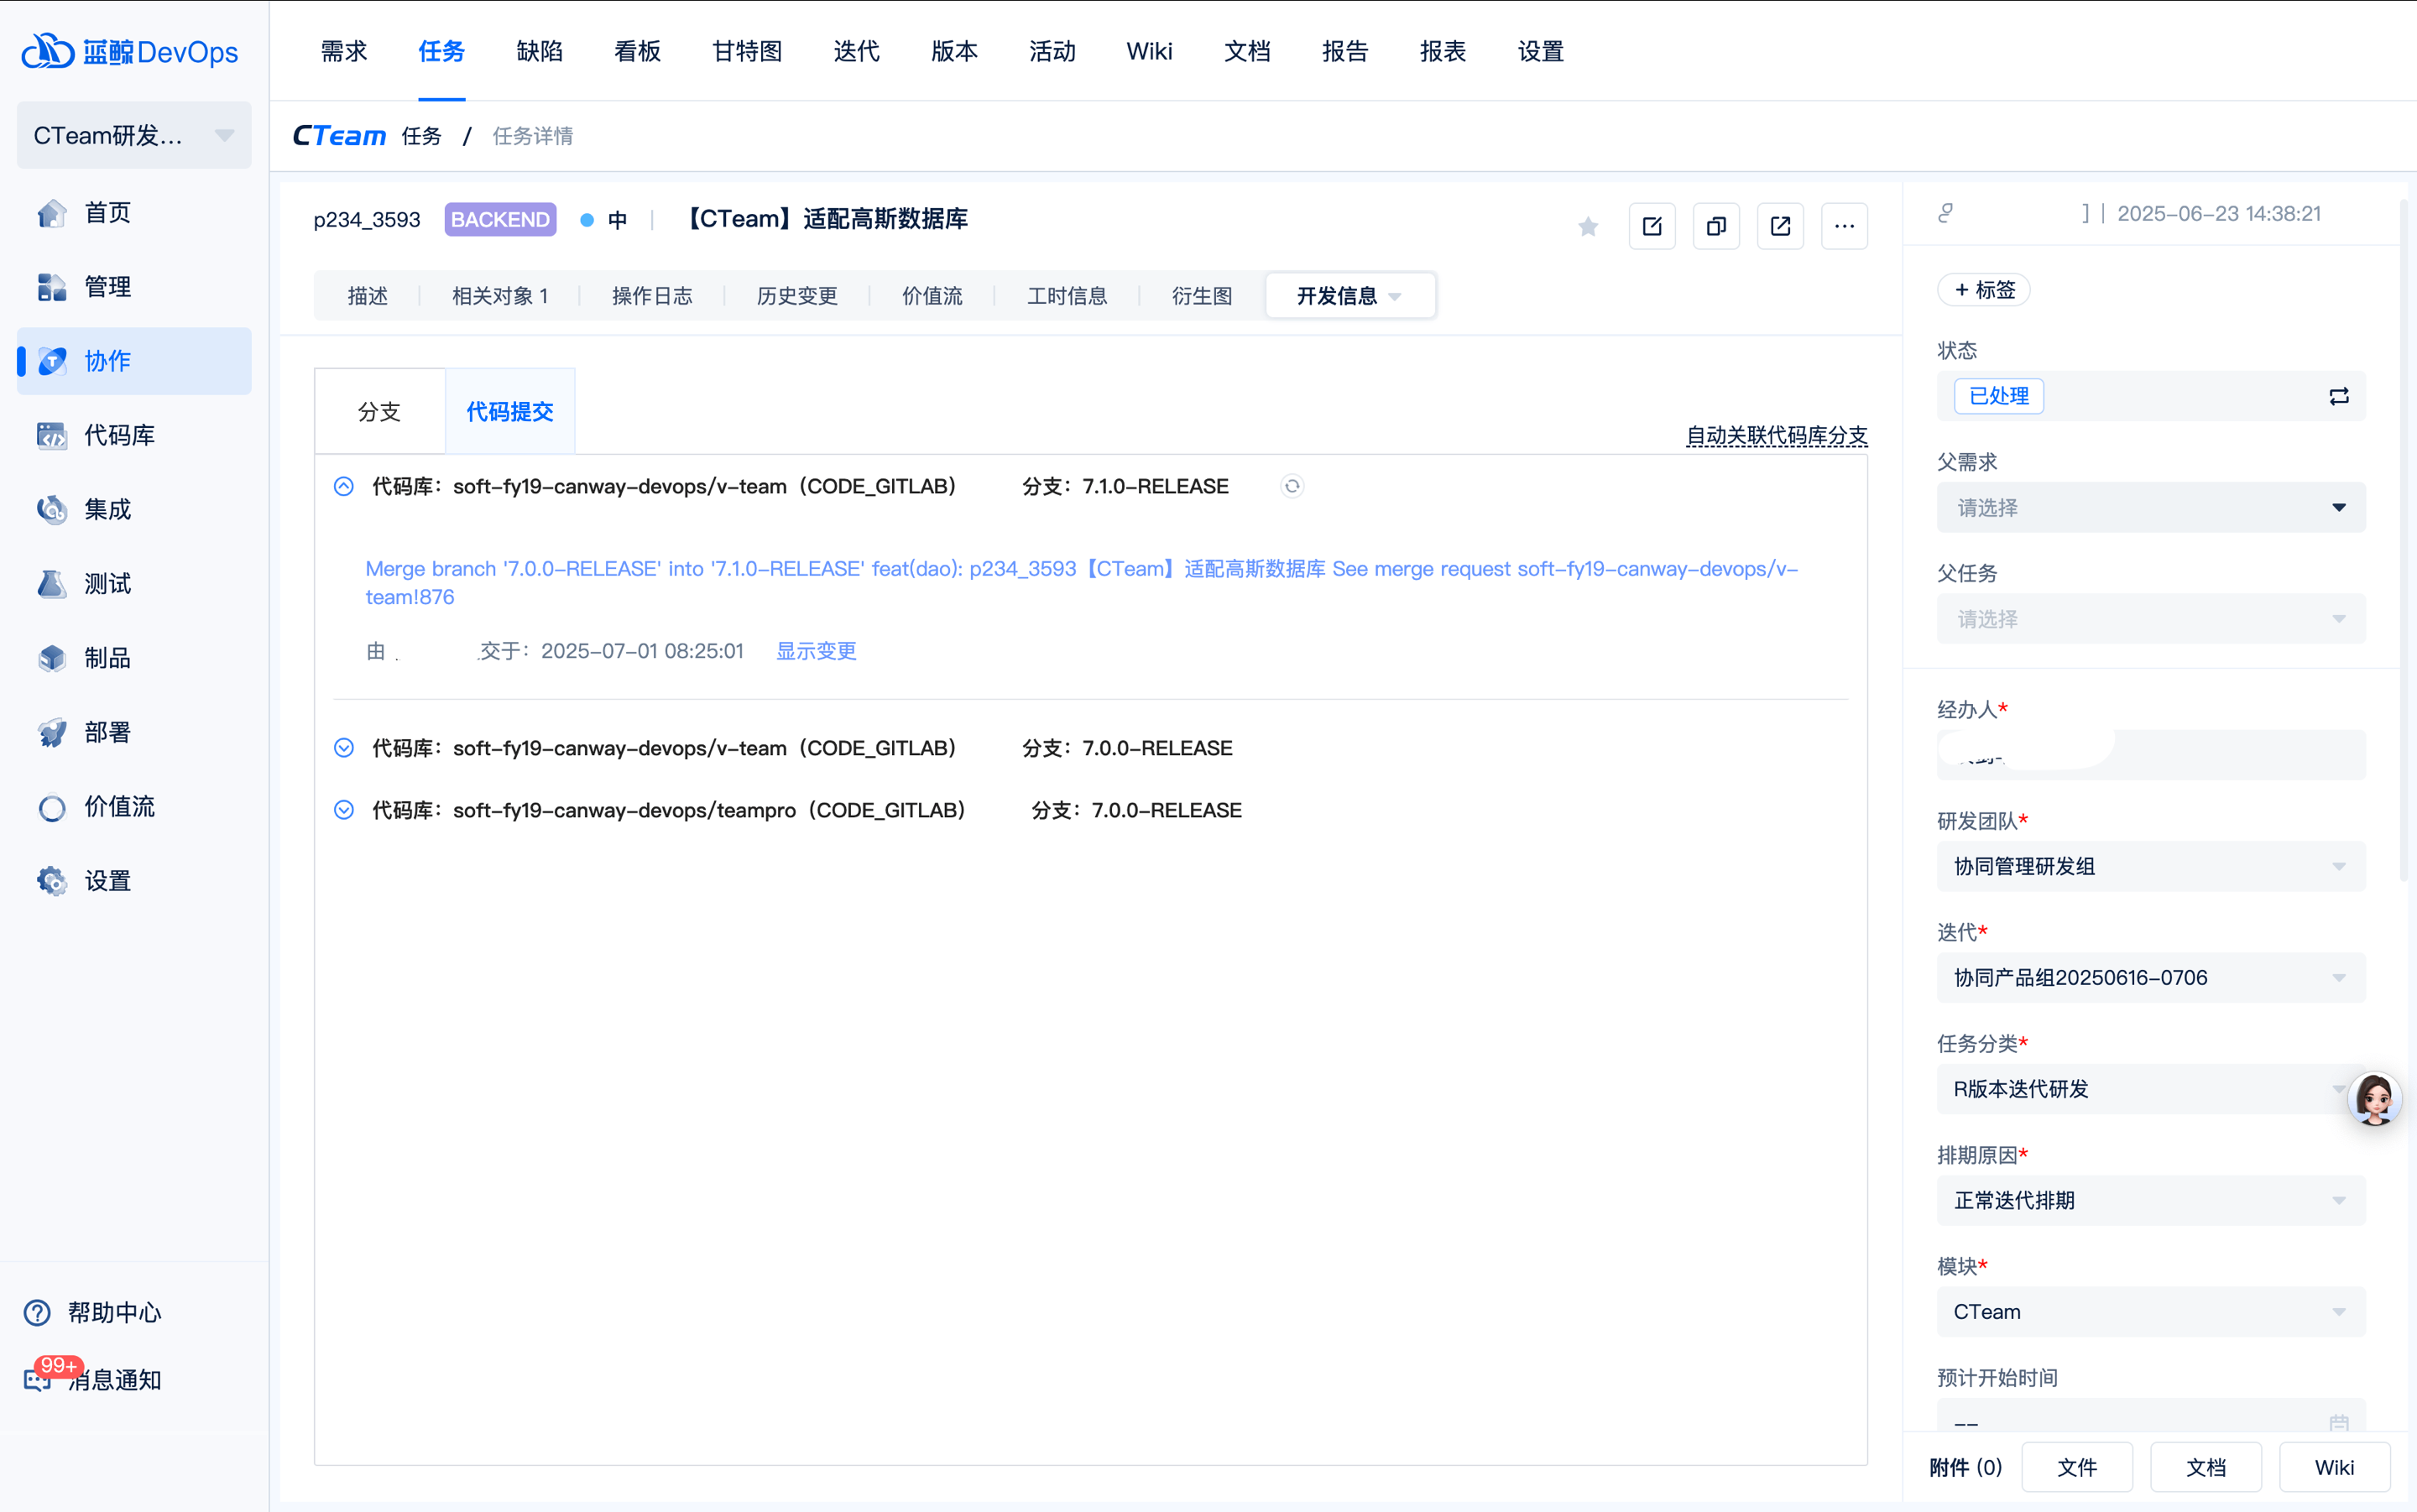Viewport: 2417px width, 1512px height.
Task: Switch to the 分支 tab
Action: (x=379, y=412)
